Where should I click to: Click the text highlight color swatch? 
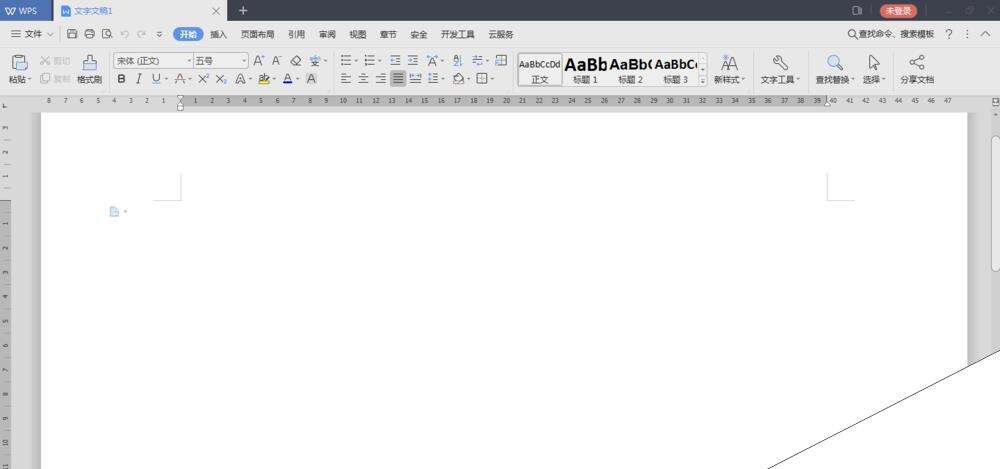263,79
